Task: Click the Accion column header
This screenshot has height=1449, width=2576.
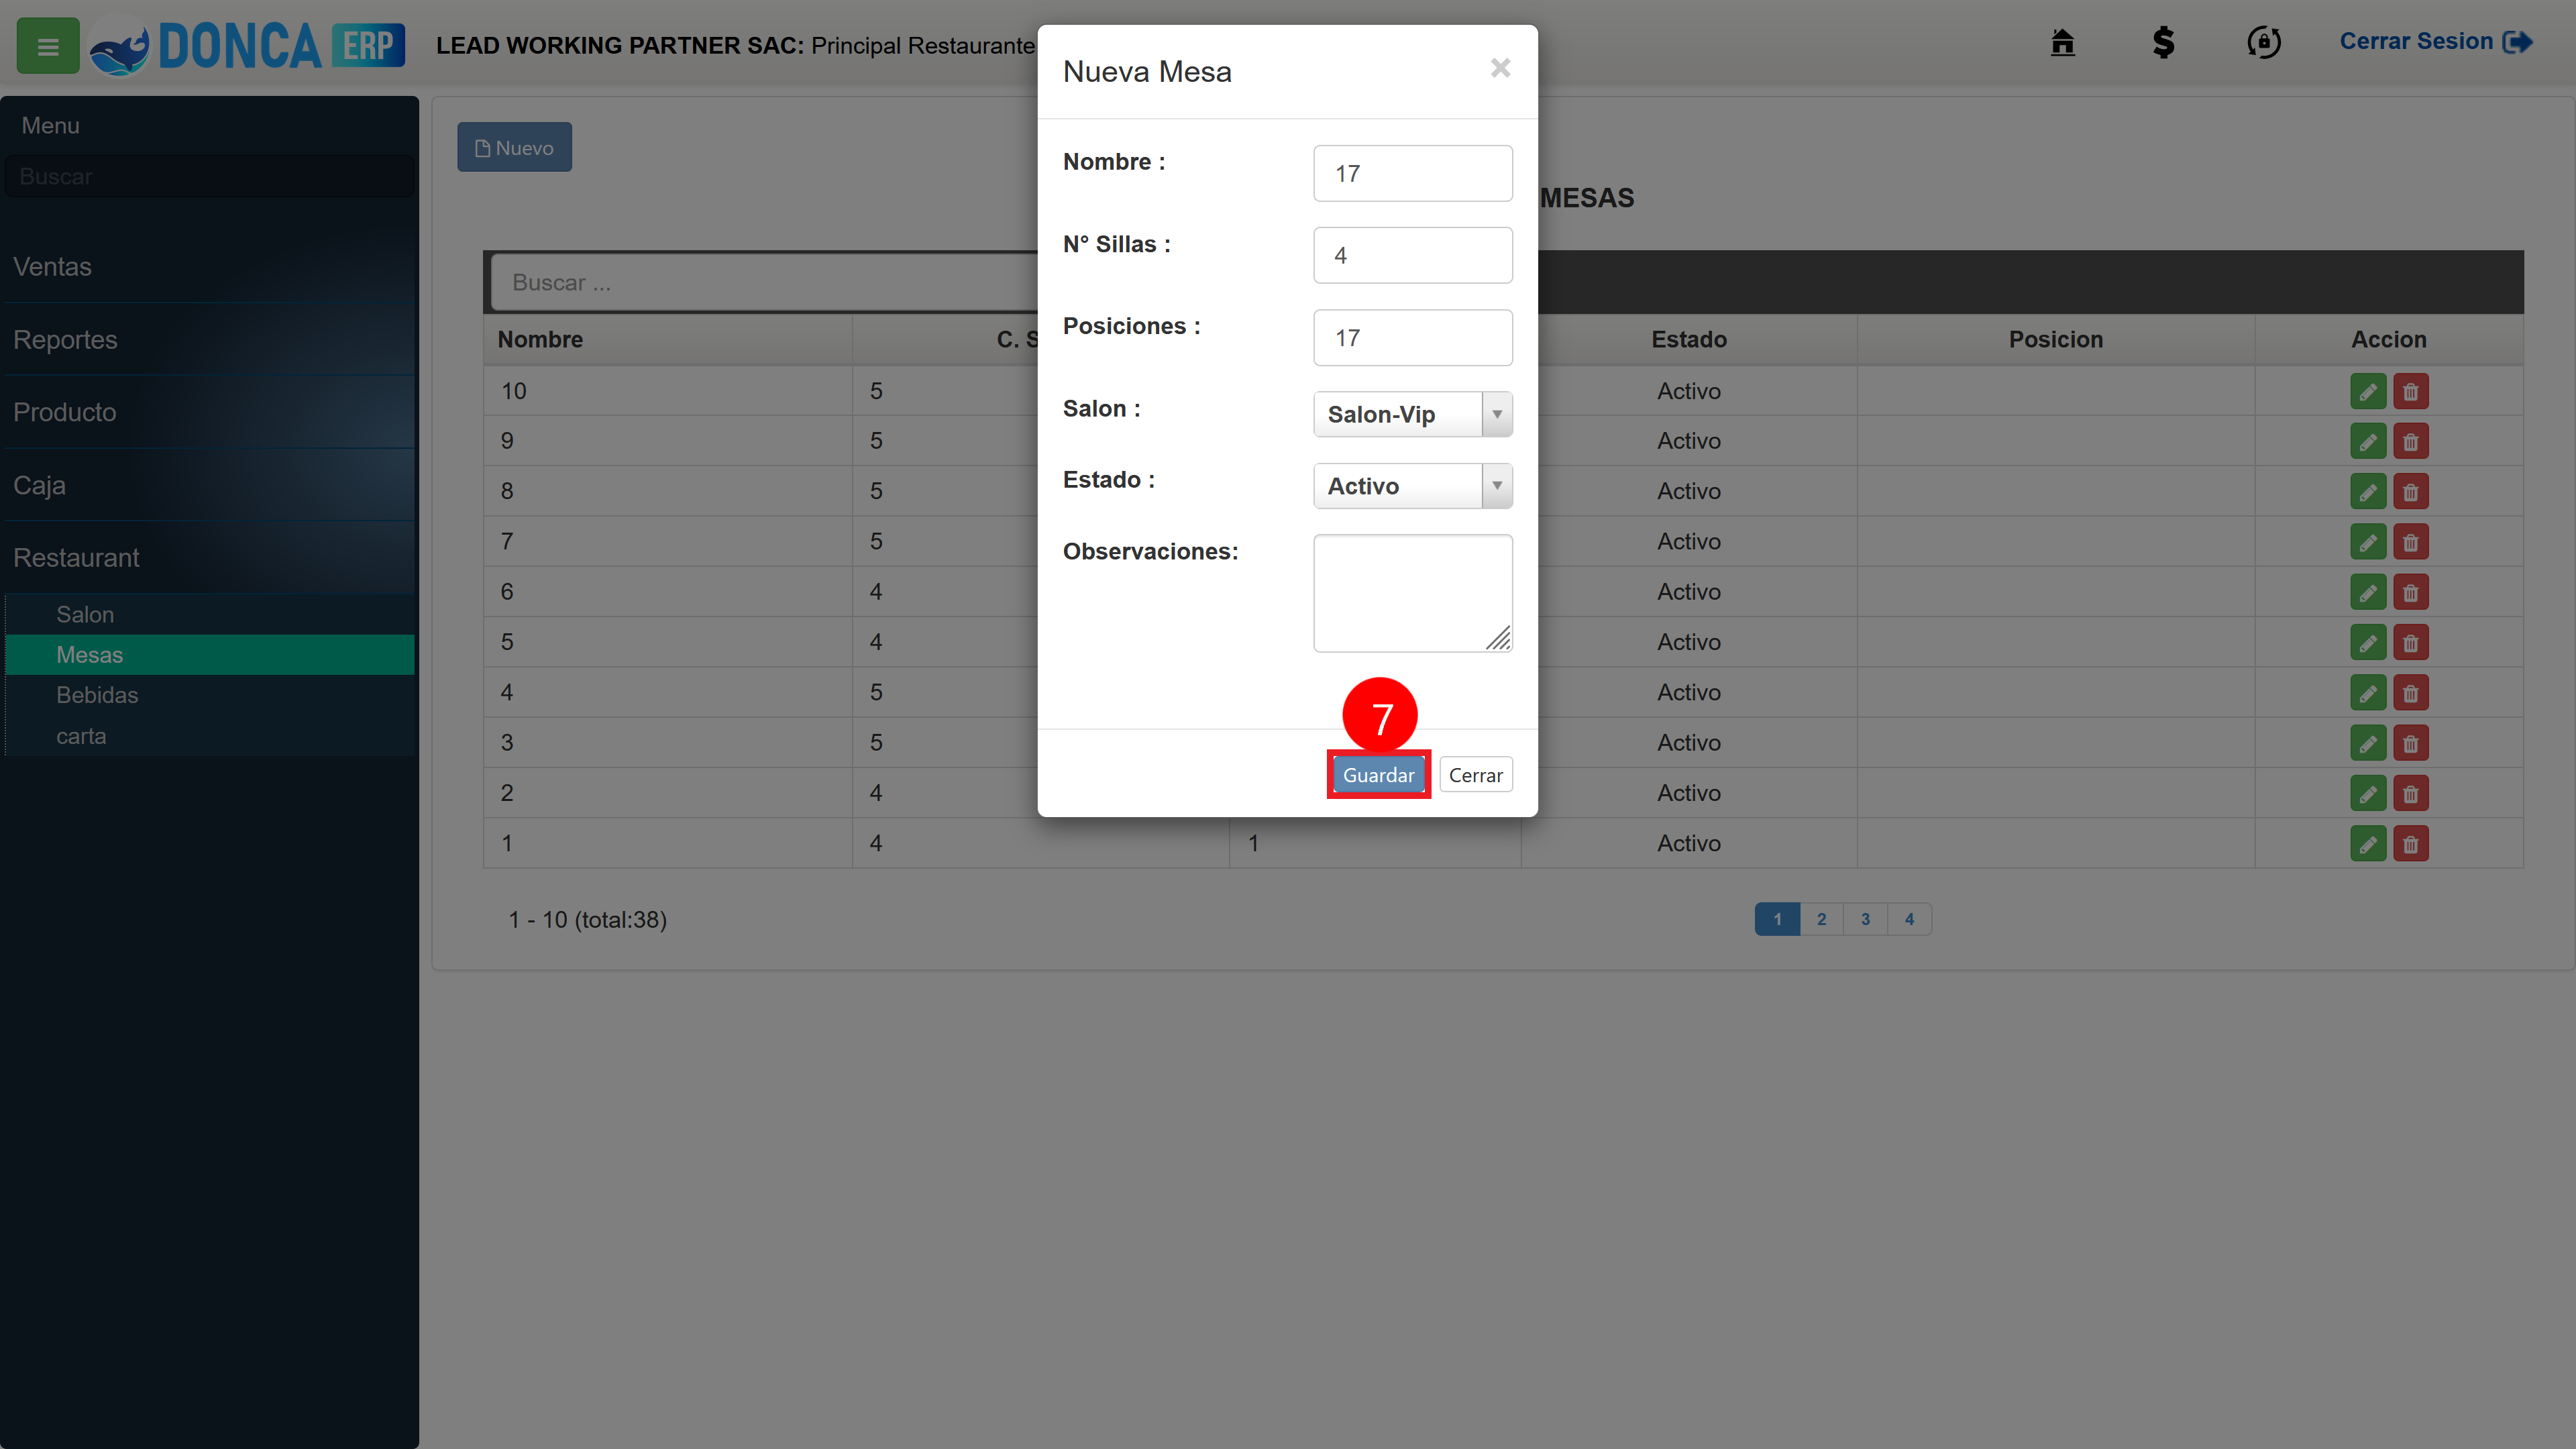Action: click(x=2388, y=339)
